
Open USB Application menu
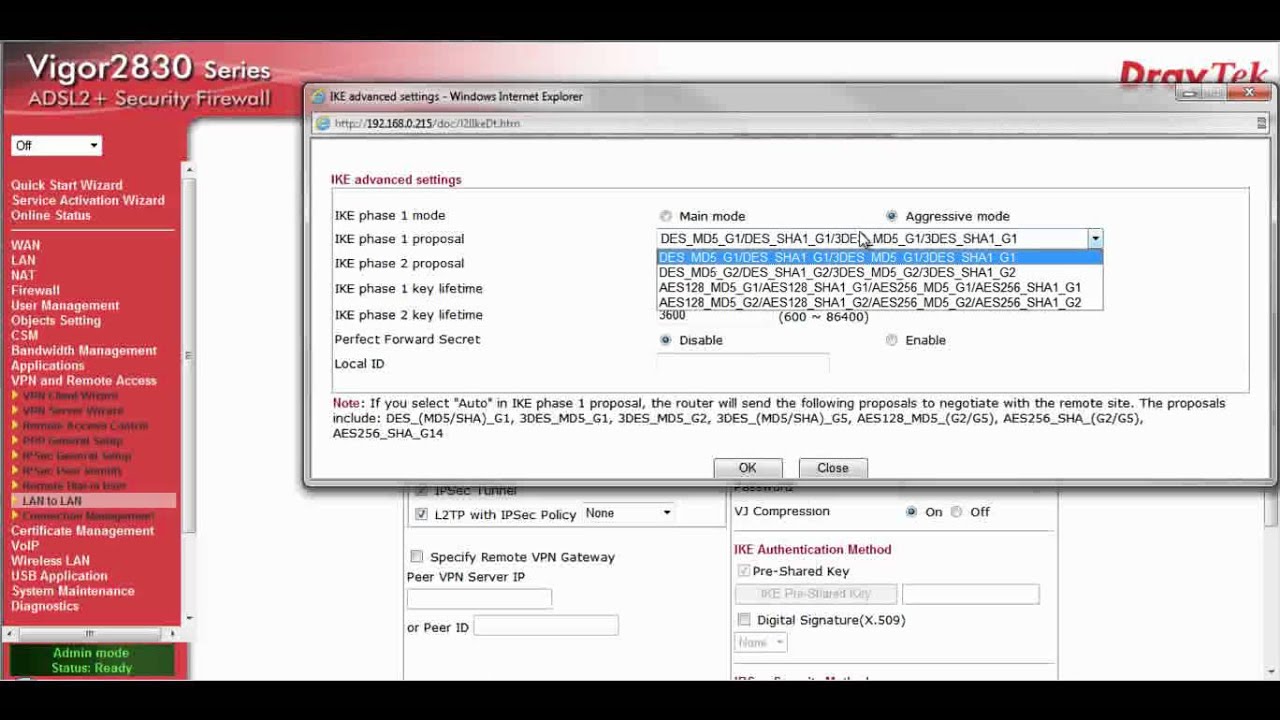59,575
